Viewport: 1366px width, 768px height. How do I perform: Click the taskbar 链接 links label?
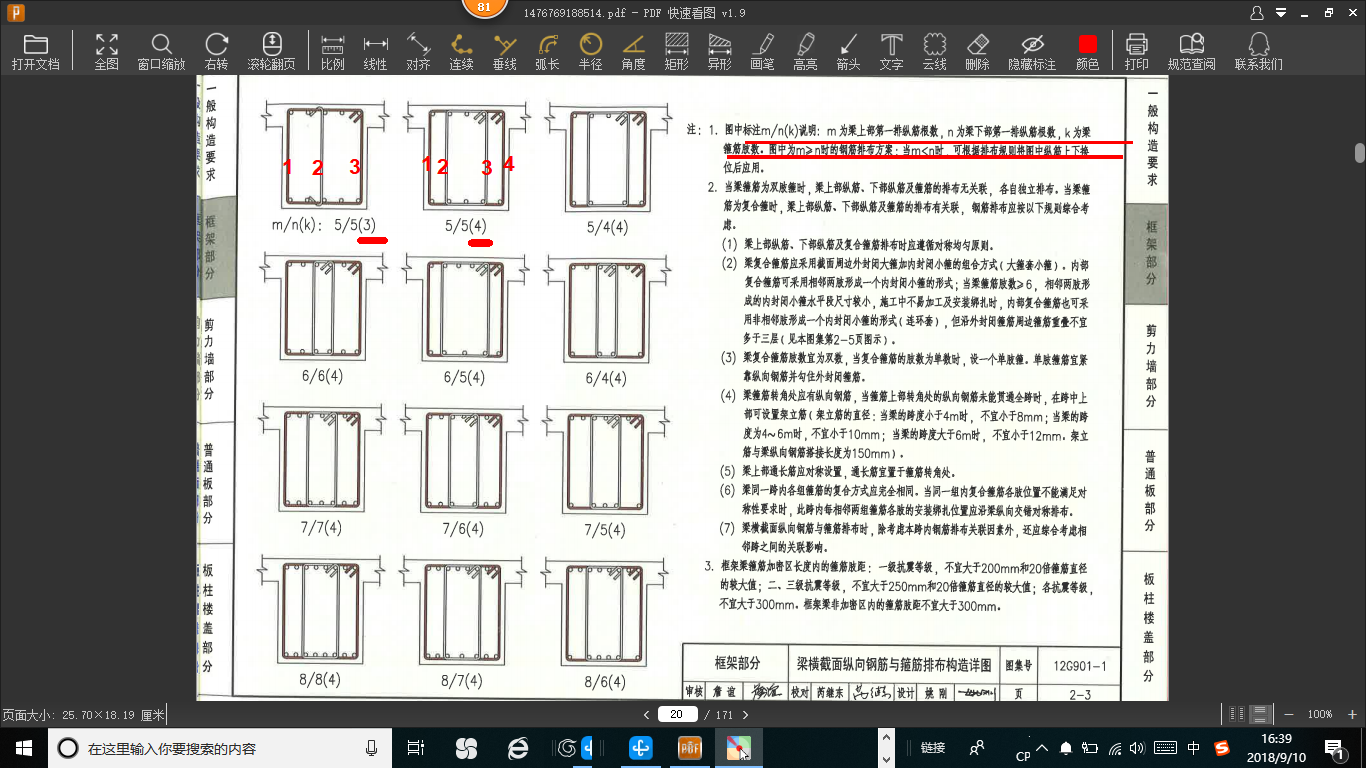tap(933, 747)
